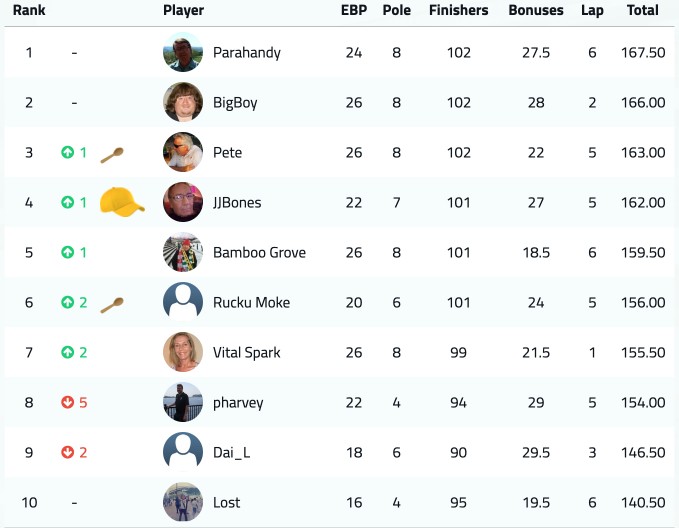Click the Rank column header
Viewport: 679px width, 528px height.
click(29, 10)
